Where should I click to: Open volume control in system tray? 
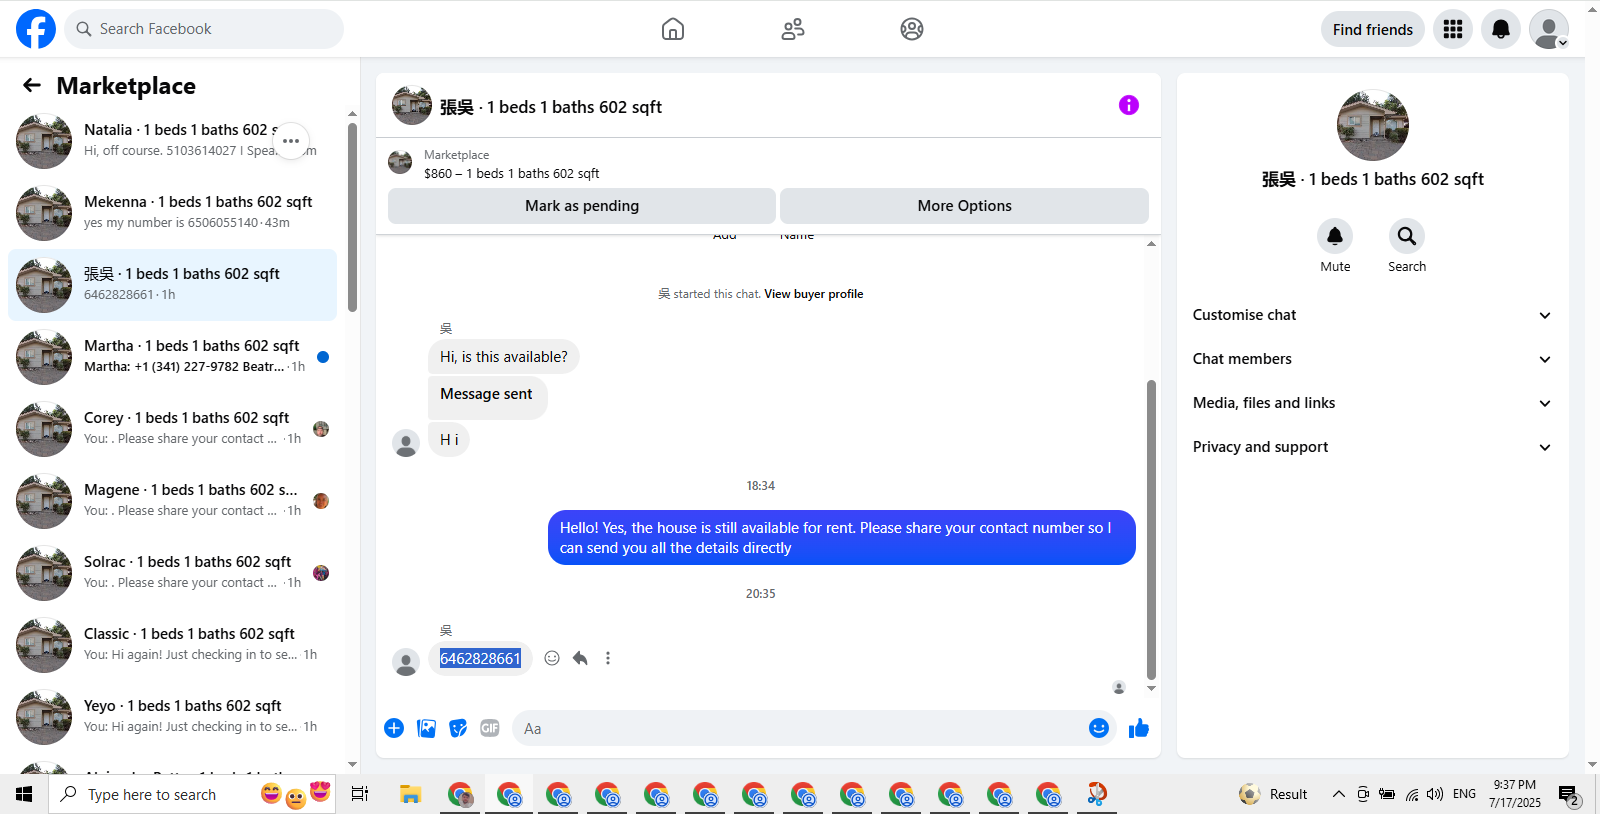click(1435, 794)
